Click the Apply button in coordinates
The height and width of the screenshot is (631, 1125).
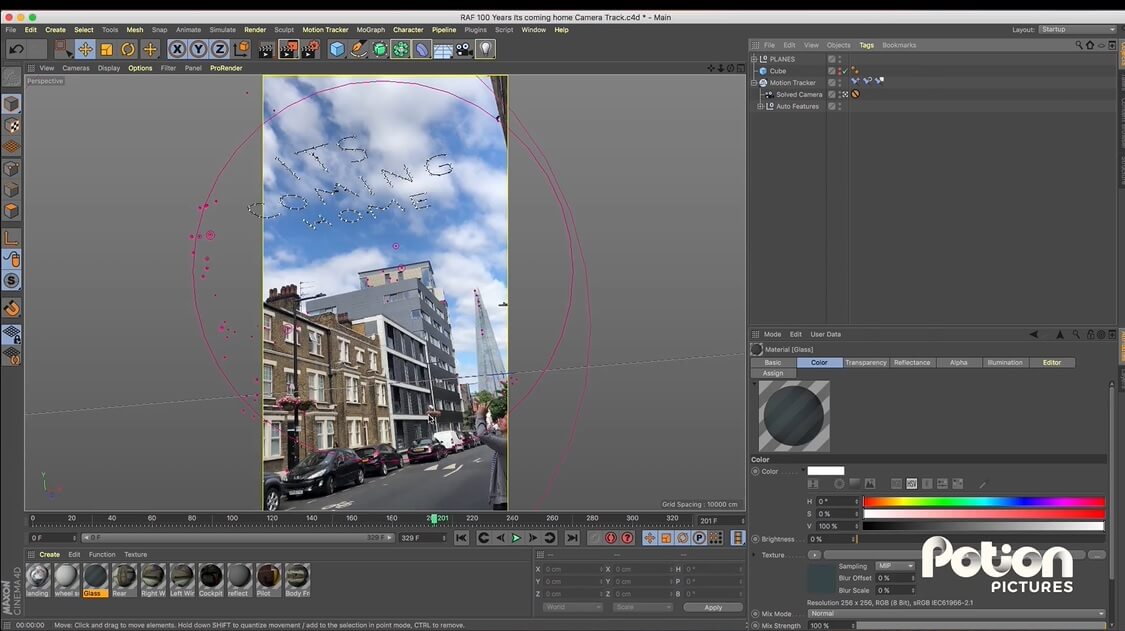(713, 607)
